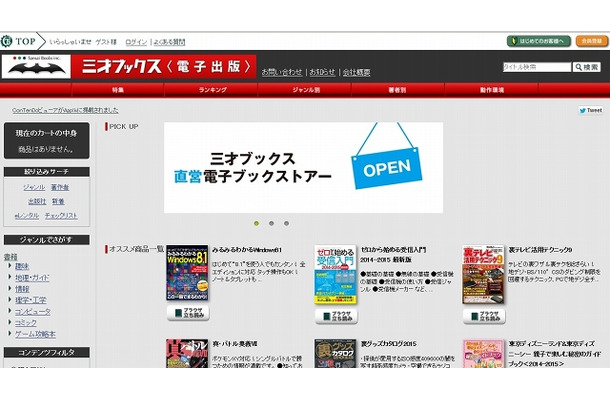Expand the 趣味 genre arrow

pos(10,266)
